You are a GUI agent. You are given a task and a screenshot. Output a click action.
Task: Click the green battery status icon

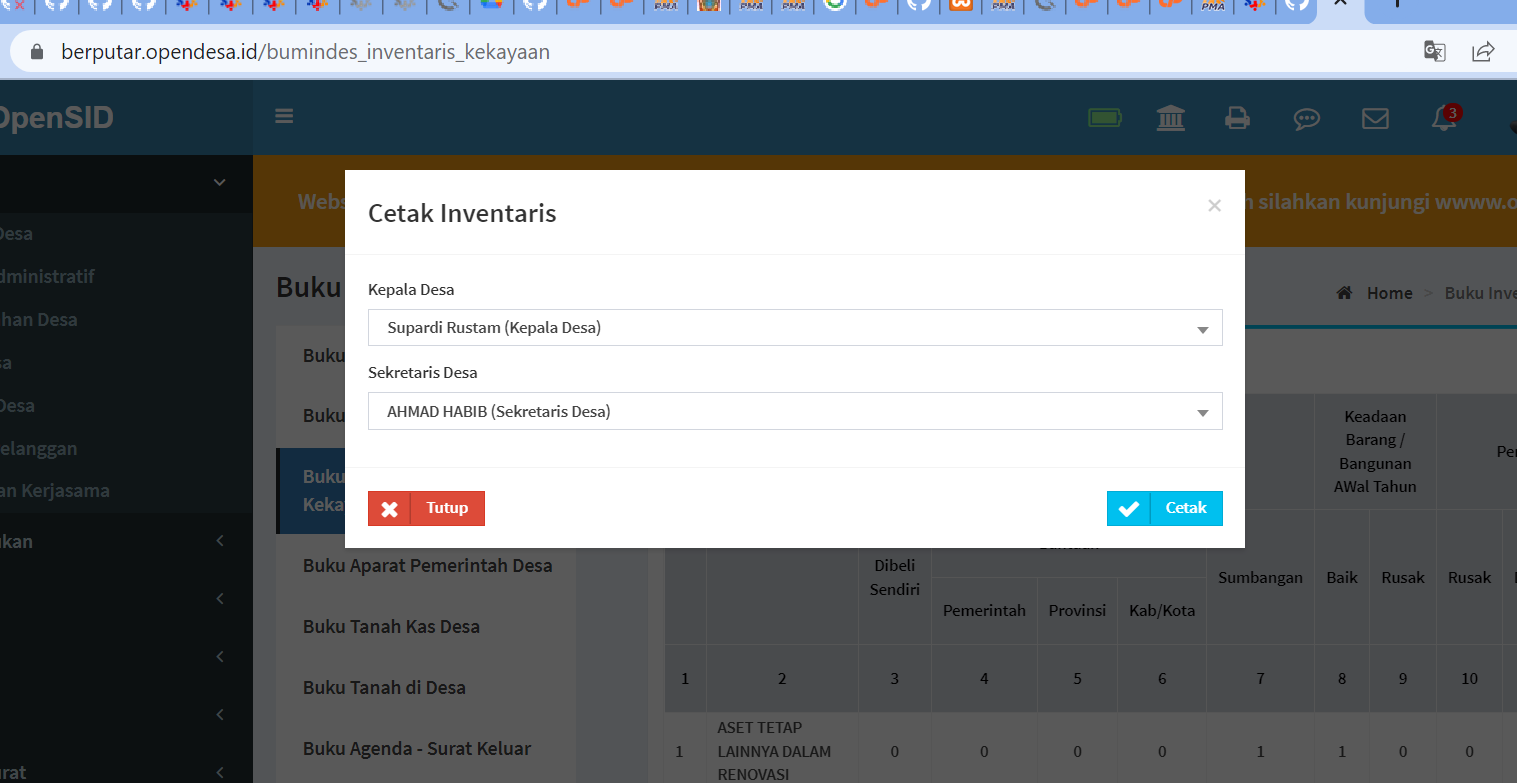1104,117
